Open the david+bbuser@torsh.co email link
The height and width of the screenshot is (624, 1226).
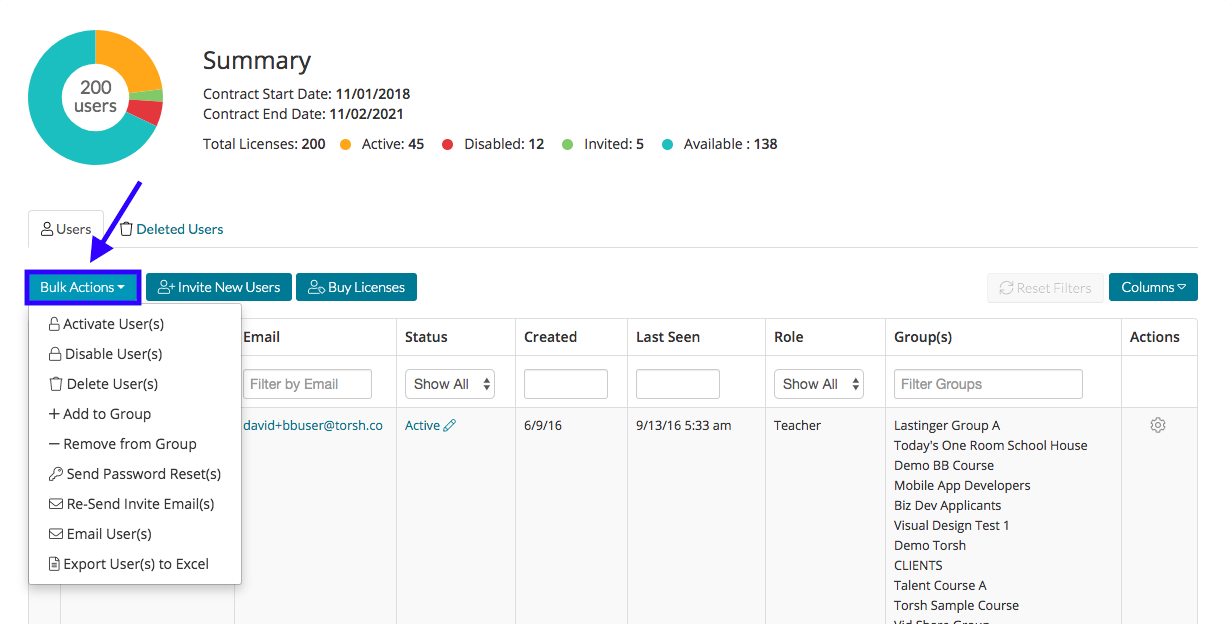313,425
